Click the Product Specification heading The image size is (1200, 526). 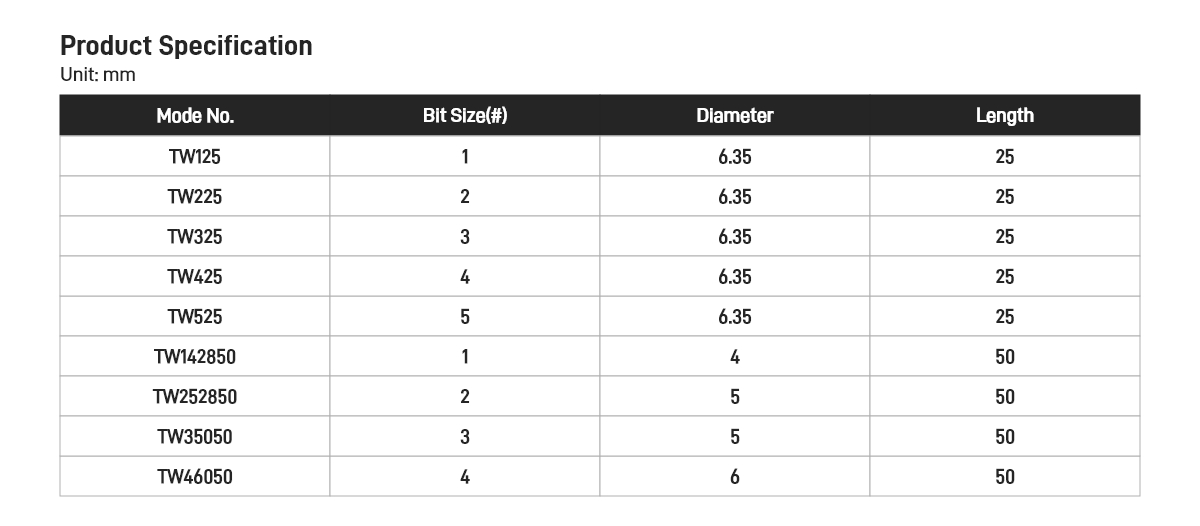[186, 46]
